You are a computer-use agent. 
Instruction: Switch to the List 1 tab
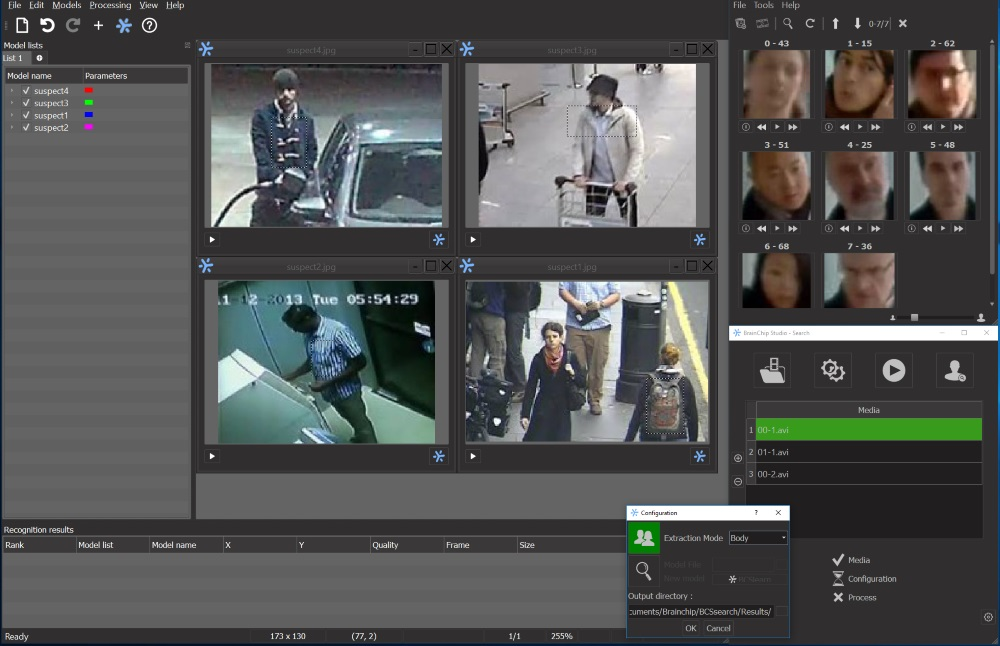pyautogui.click(x=13, y=58)
